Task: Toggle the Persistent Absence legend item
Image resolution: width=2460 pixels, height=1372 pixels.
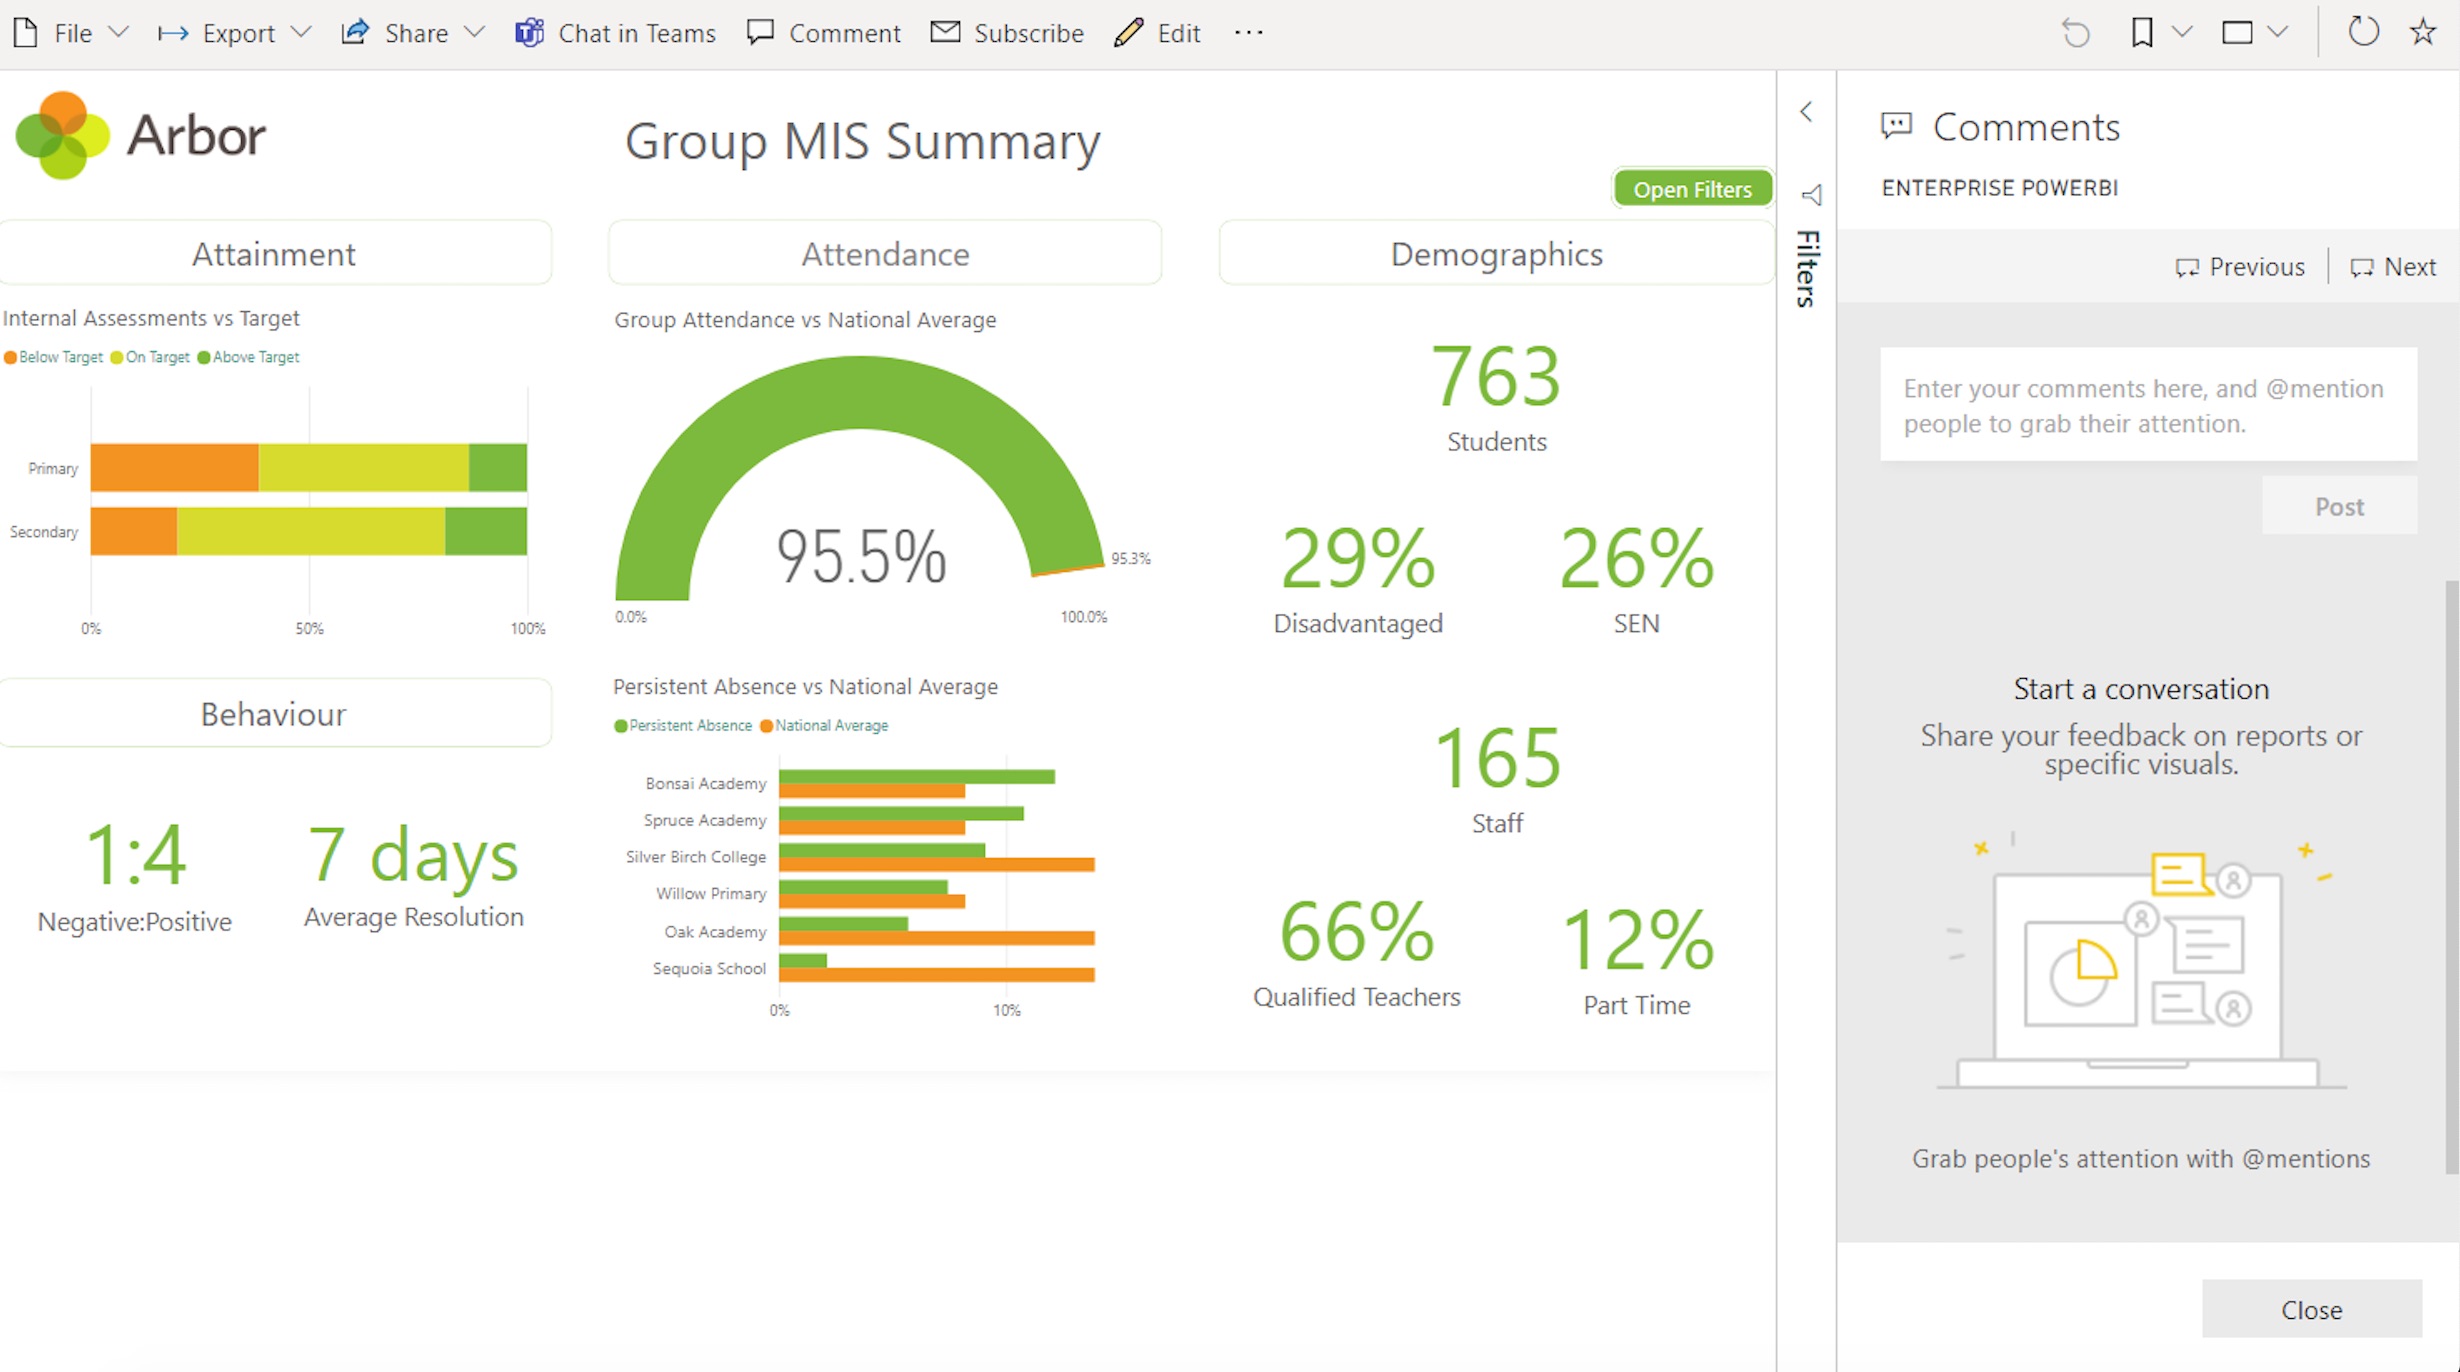Action: click(x=683, y=725)
